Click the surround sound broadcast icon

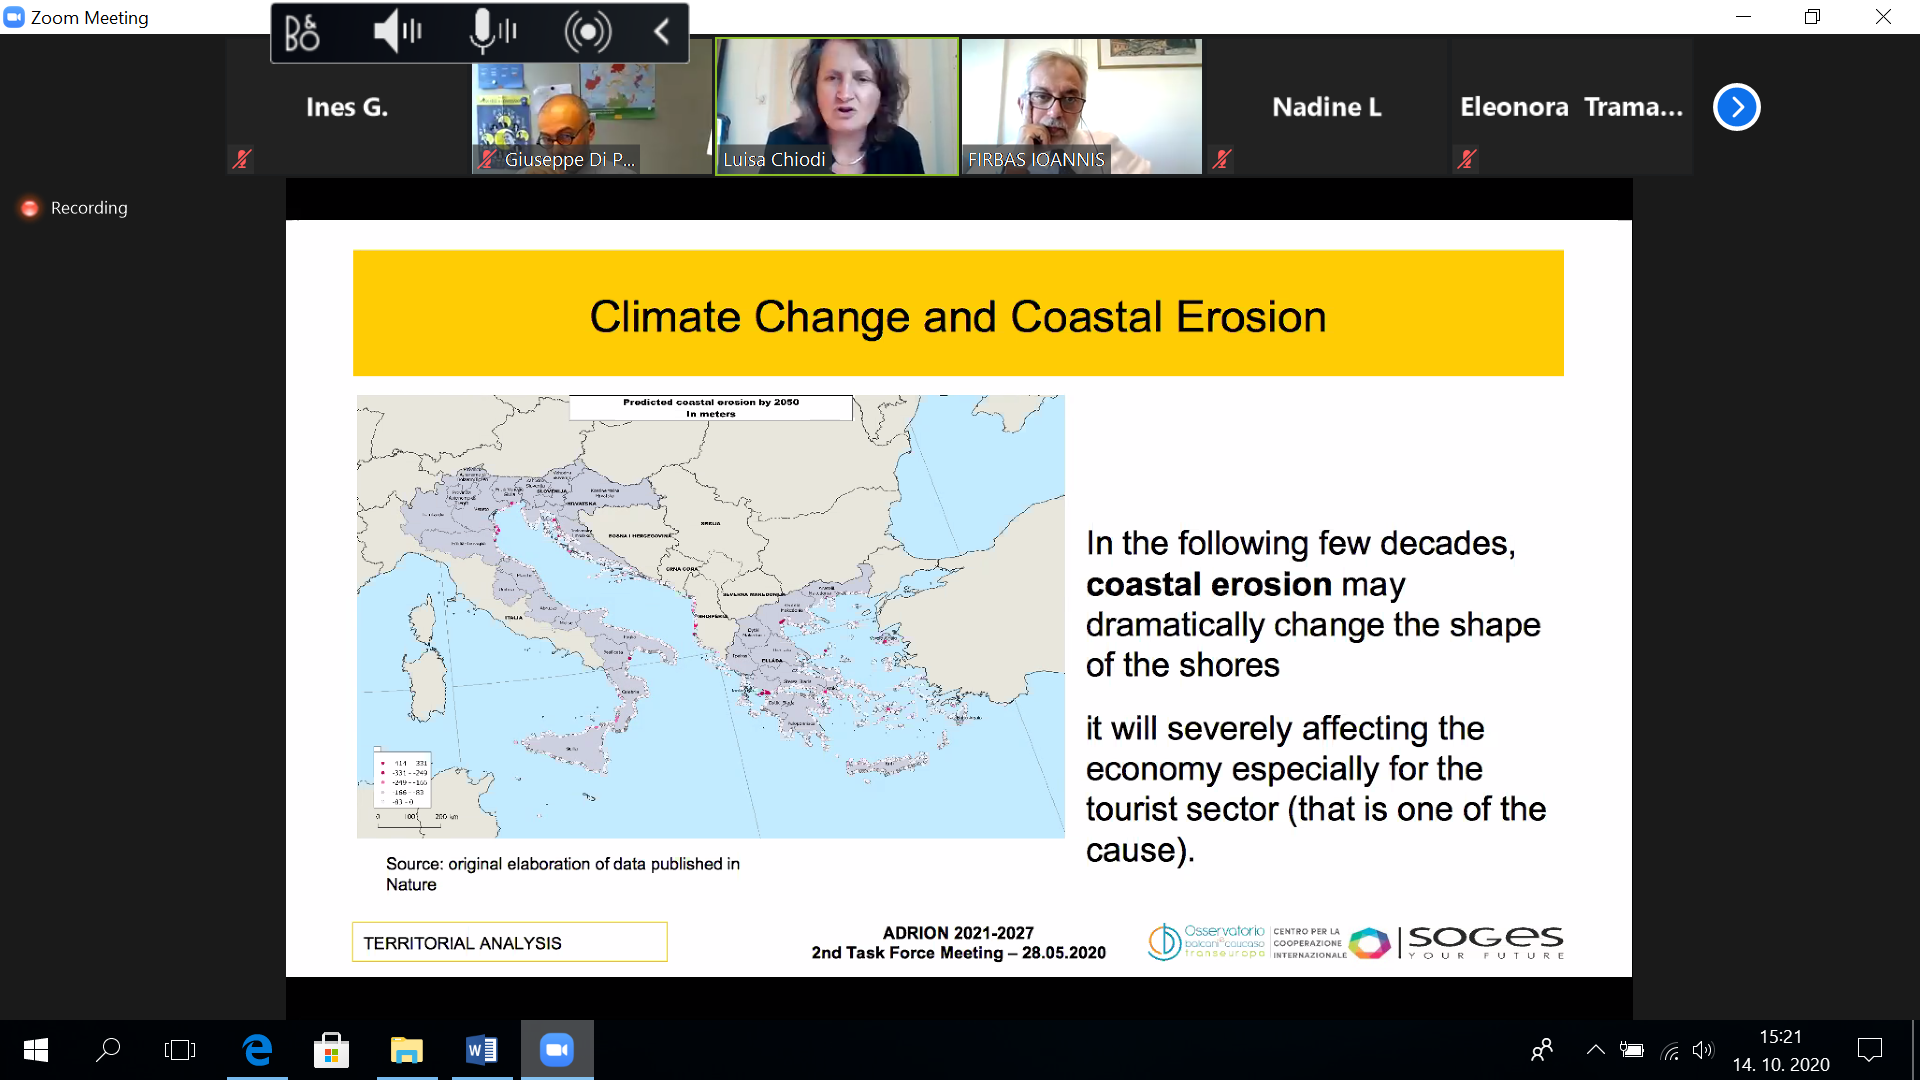[x=588, y=33]
